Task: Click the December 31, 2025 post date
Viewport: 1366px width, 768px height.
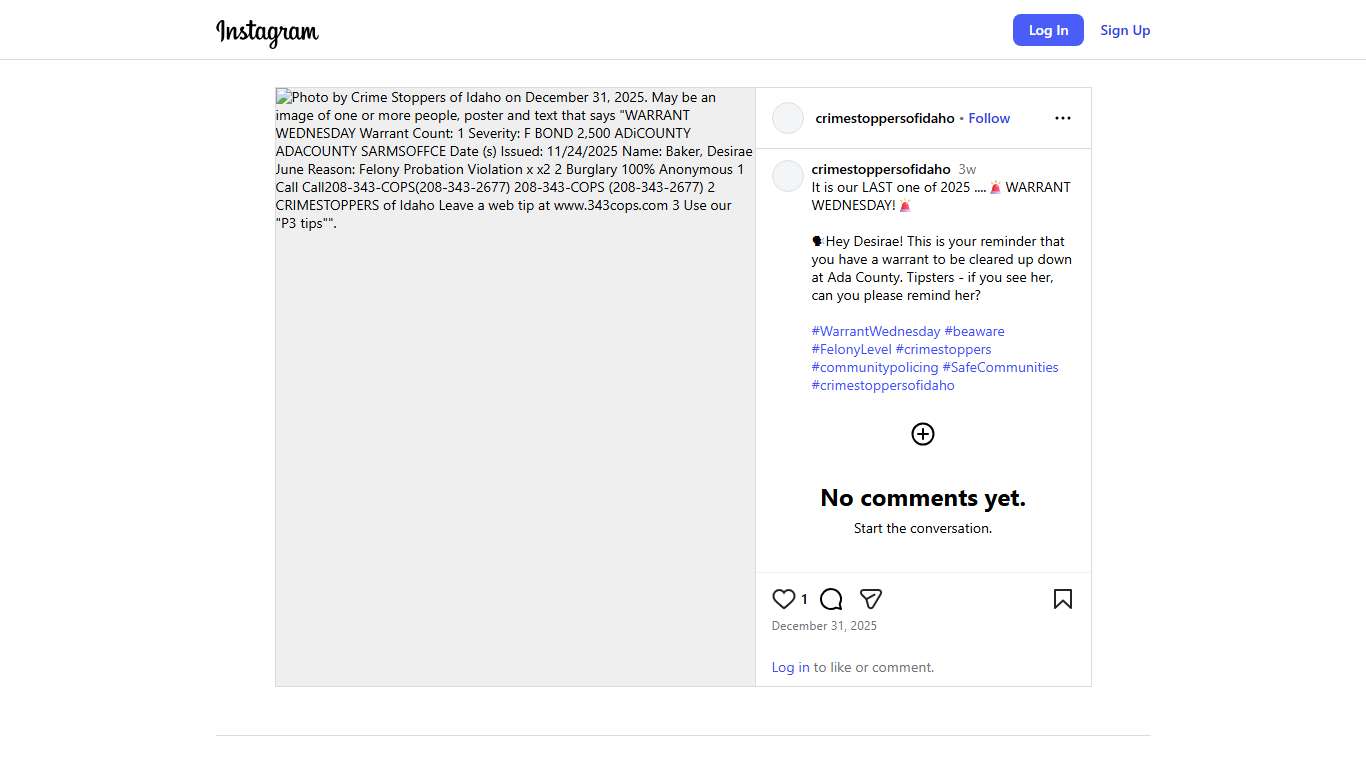Action: [x=824, y=626]
